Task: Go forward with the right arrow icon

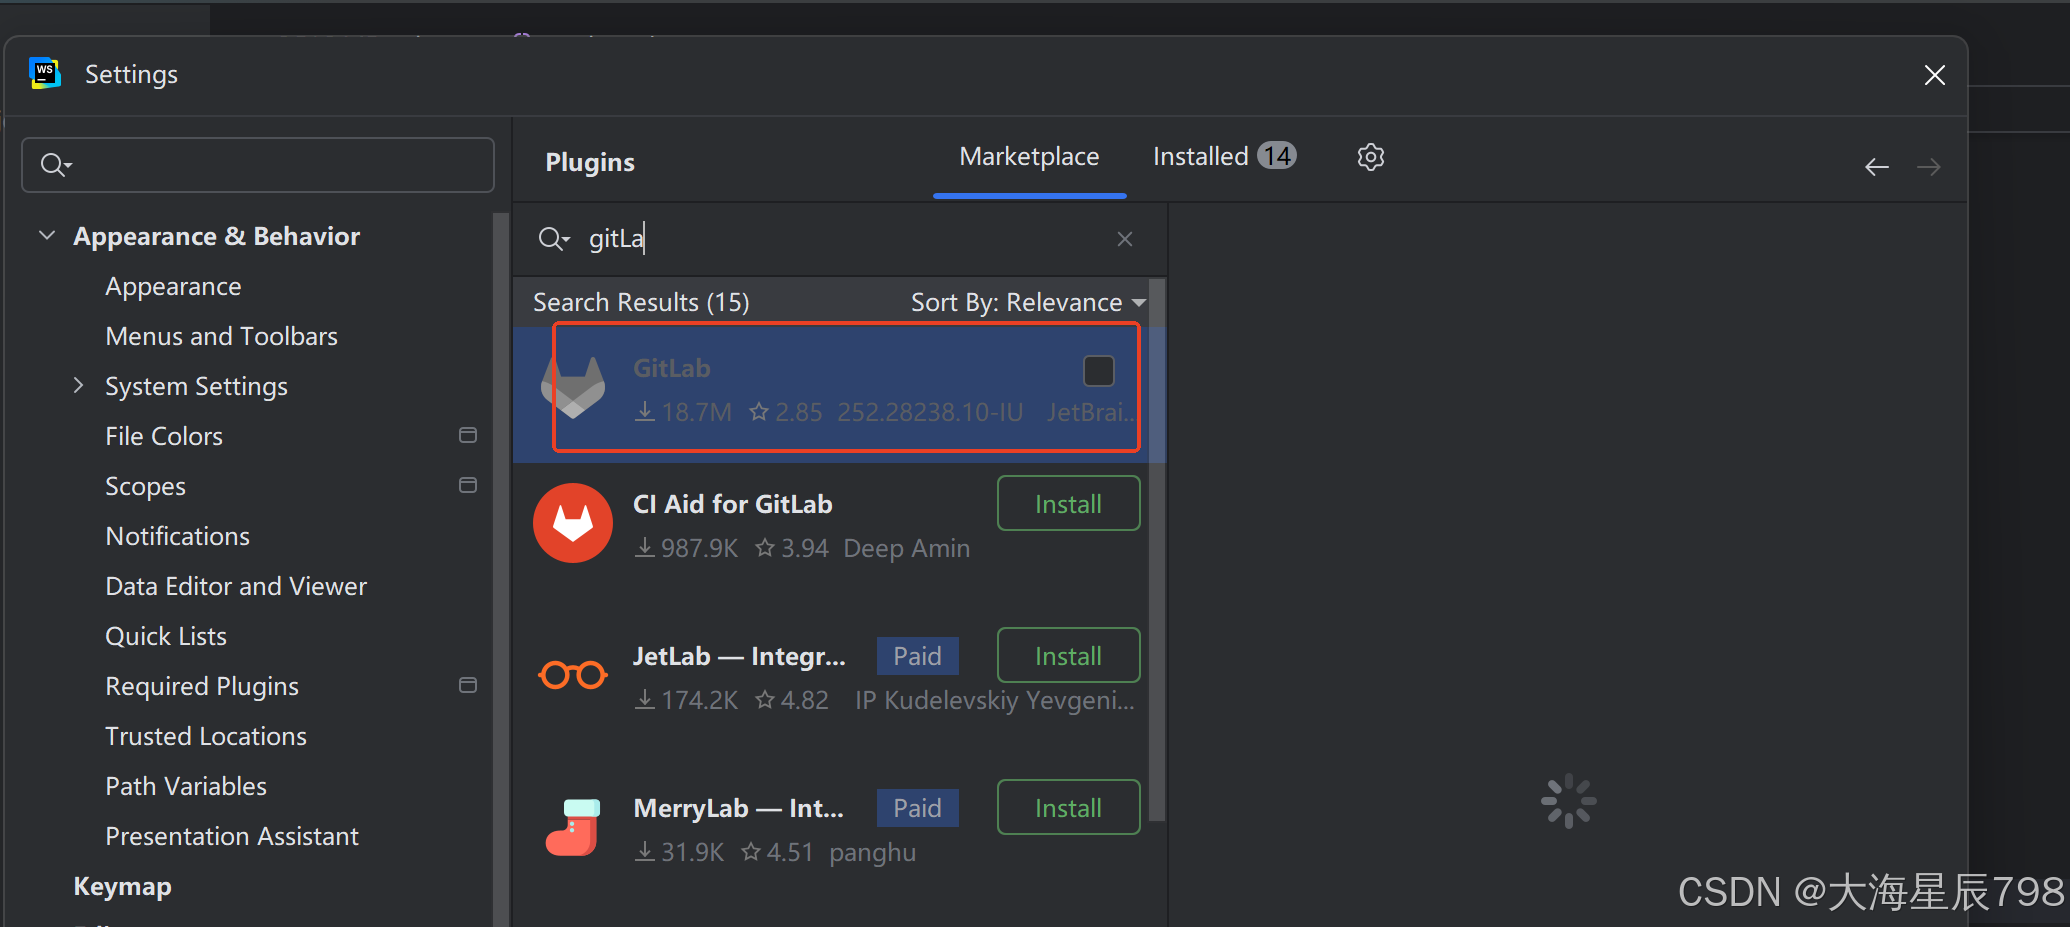Action: coord(1929,167)
